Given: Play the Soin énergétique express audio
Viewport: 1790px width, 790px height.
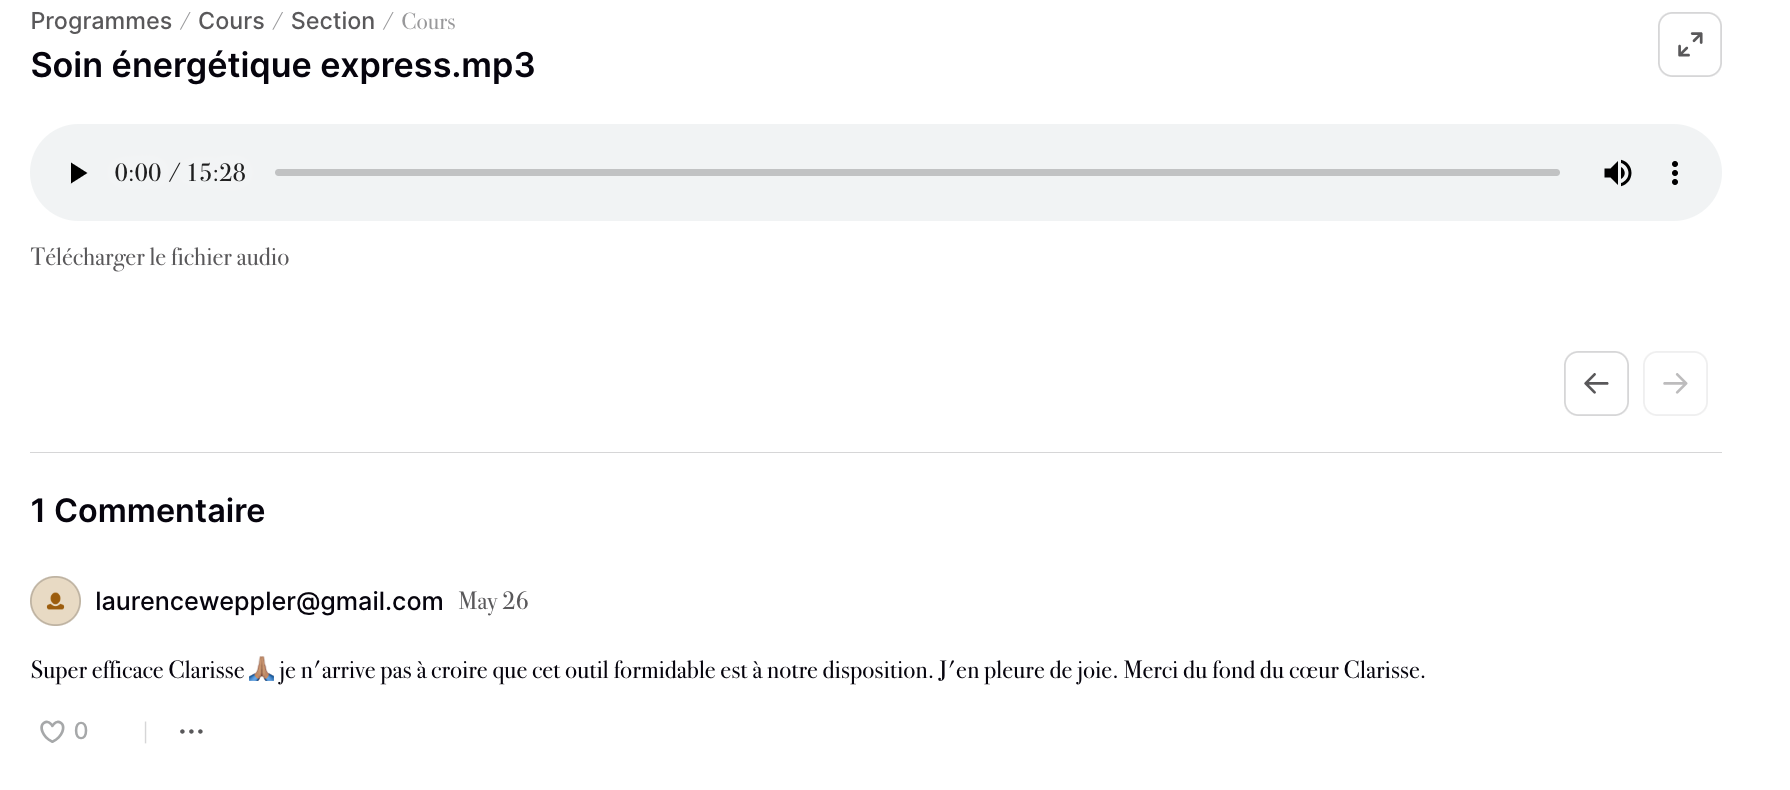Looking at the screenshot, I should pos(78,173).
